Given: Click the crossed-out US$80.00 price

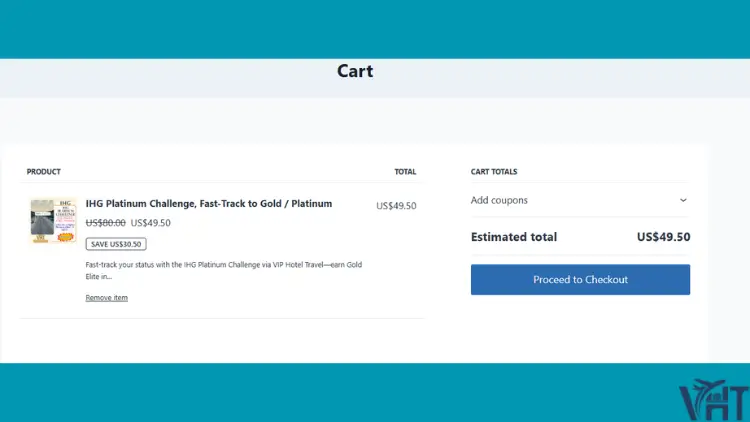Looking at the screenshot, I should (105, 223).
